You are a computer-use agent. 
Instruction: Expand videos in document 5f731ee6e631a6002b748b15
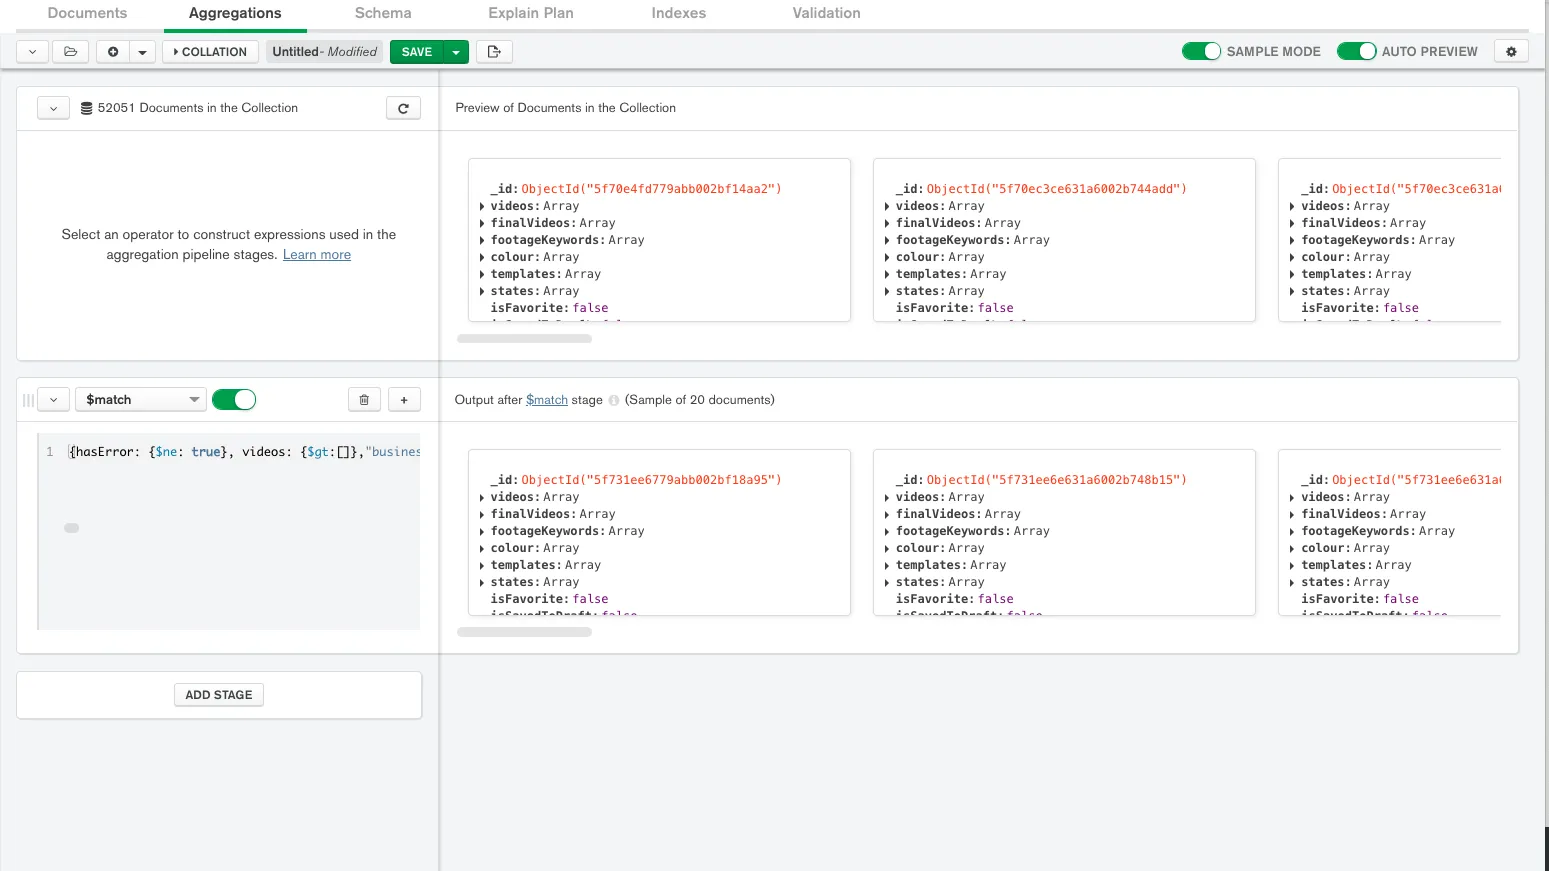coord(887,497)
